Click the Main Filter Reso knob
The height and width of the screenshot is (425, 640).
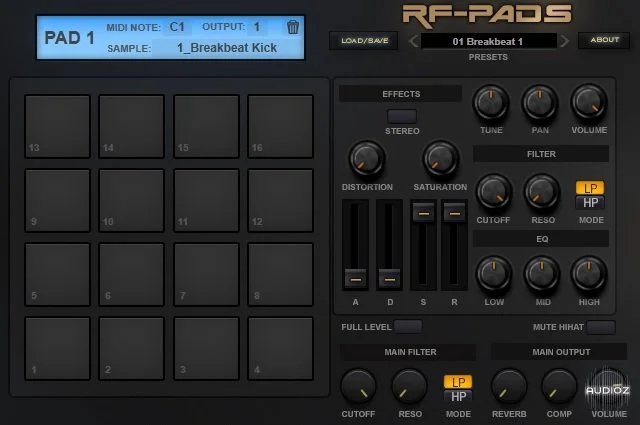409,387
